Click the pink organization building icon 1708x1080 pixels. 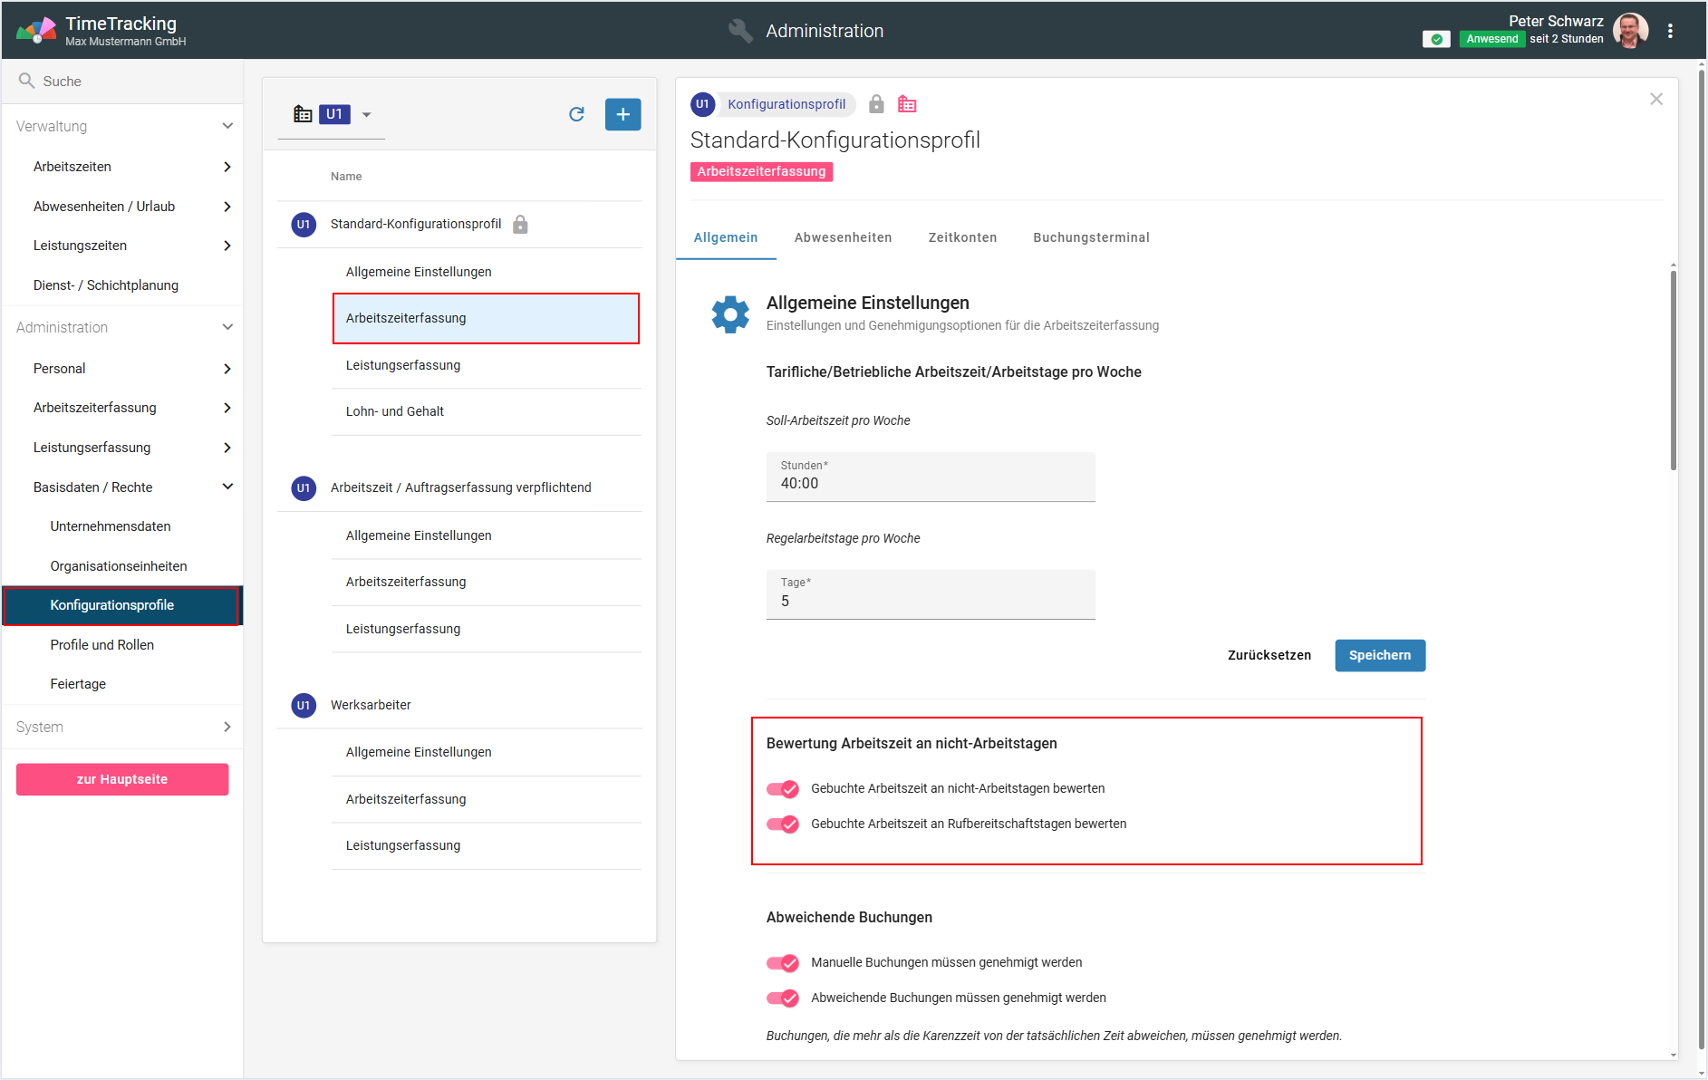[x=907, y=104]
